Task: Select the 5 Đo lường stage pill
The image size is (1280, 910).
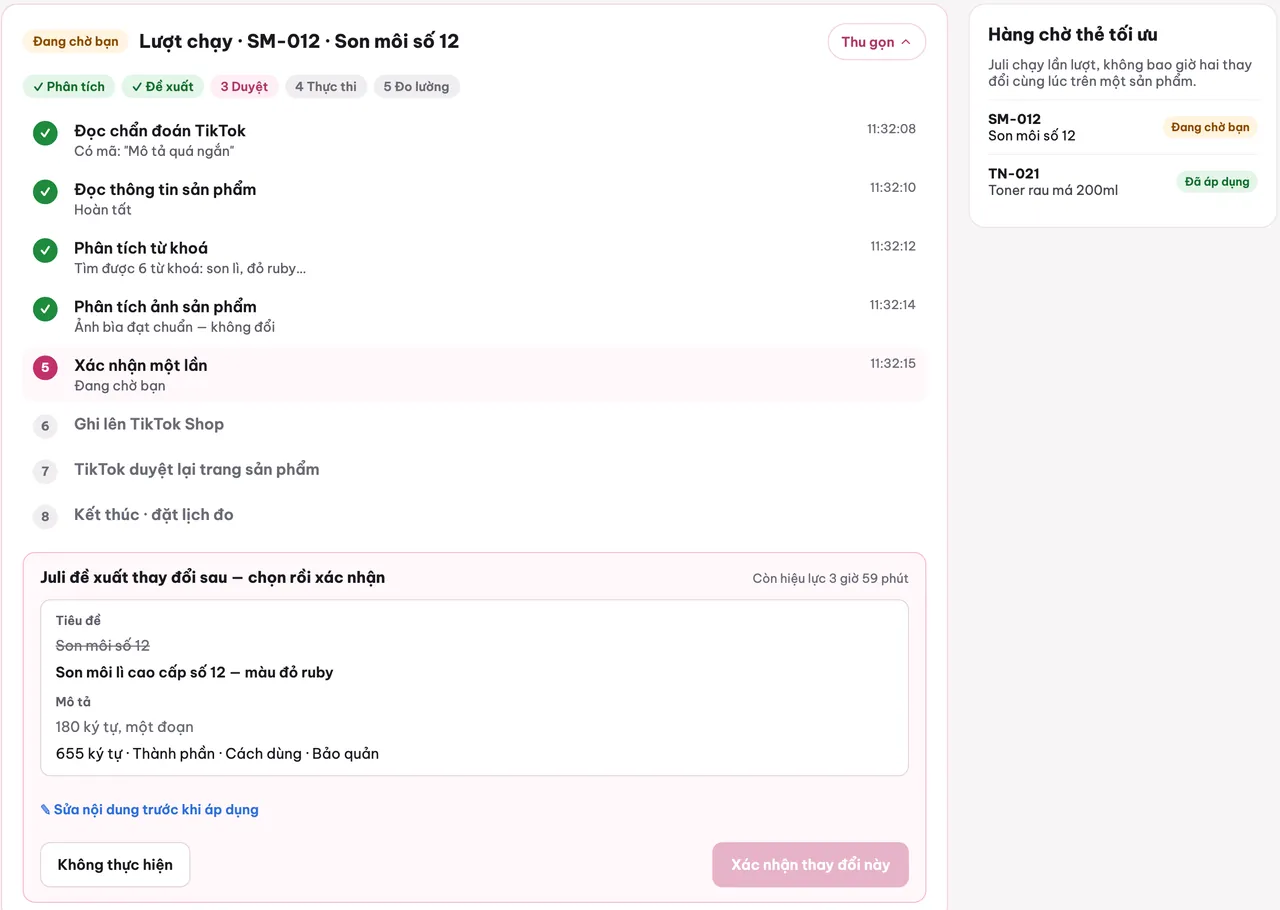Action: pyautogui.click(x=416, y=87)
